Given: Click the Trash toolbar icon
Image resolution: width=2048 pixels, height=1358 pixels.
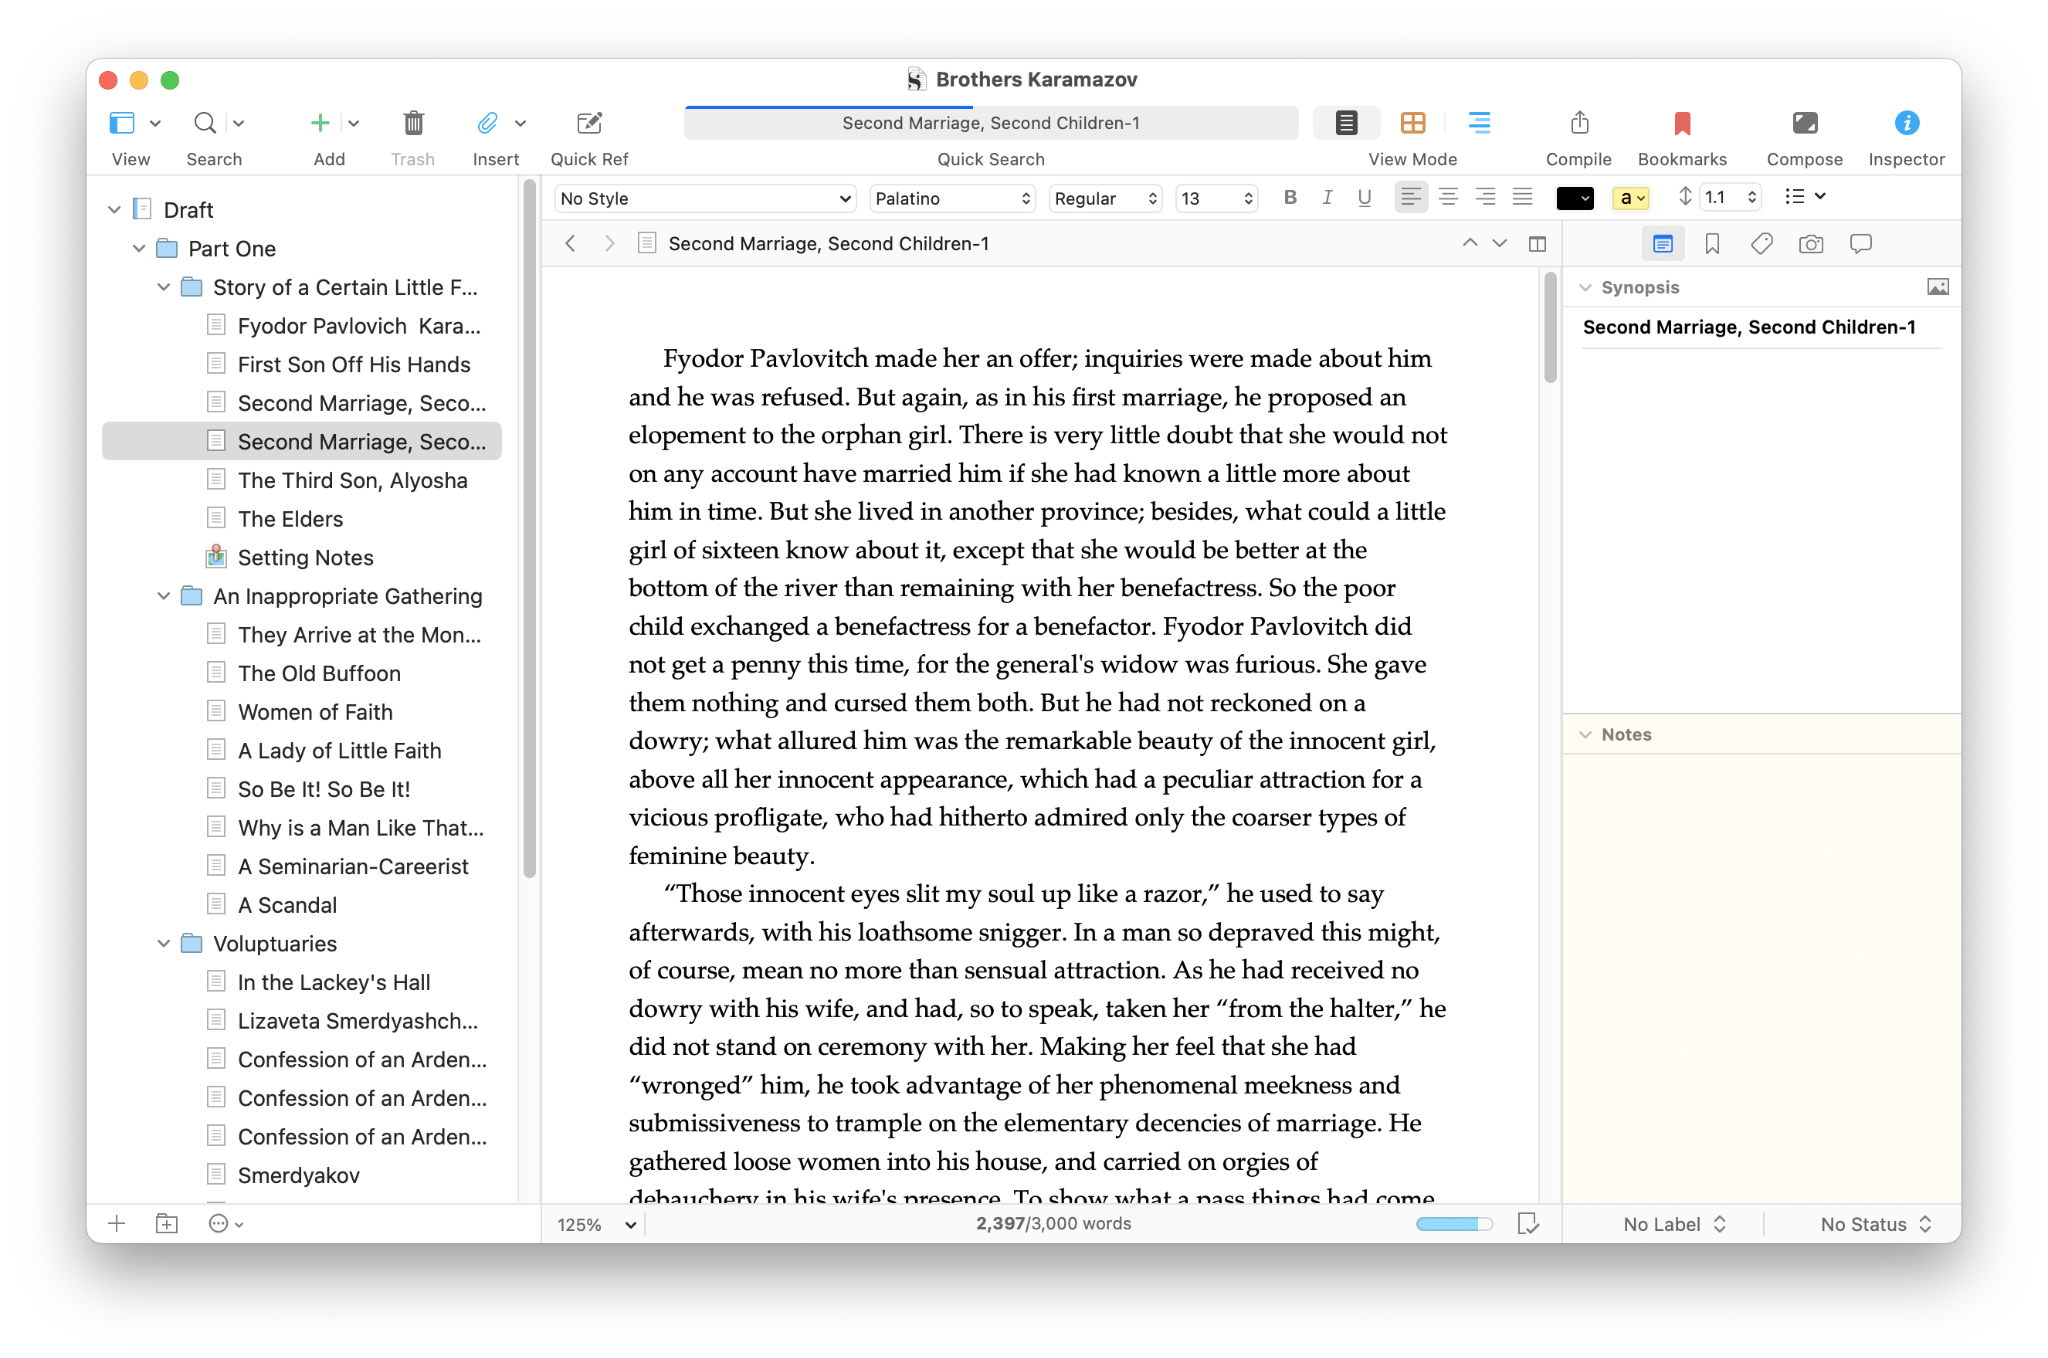Looking at the screenshot, I should click(x=413, y=123).
